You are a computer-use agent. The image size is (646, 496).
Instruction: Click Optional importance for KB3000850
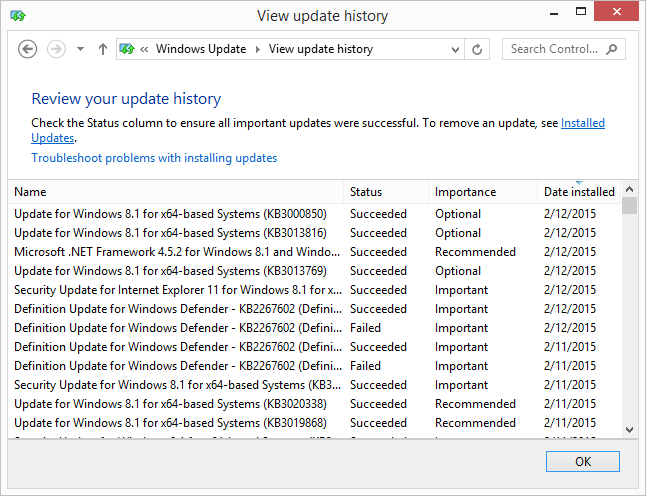(458, 214)
